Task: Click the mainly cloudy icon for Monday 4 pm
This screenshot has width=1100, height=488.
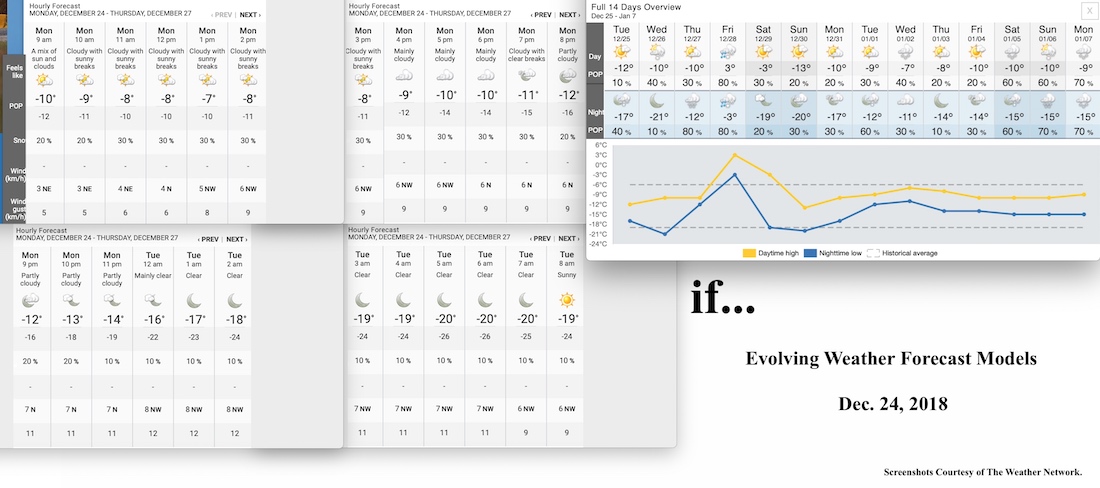Action: click(x=404, y=74)
